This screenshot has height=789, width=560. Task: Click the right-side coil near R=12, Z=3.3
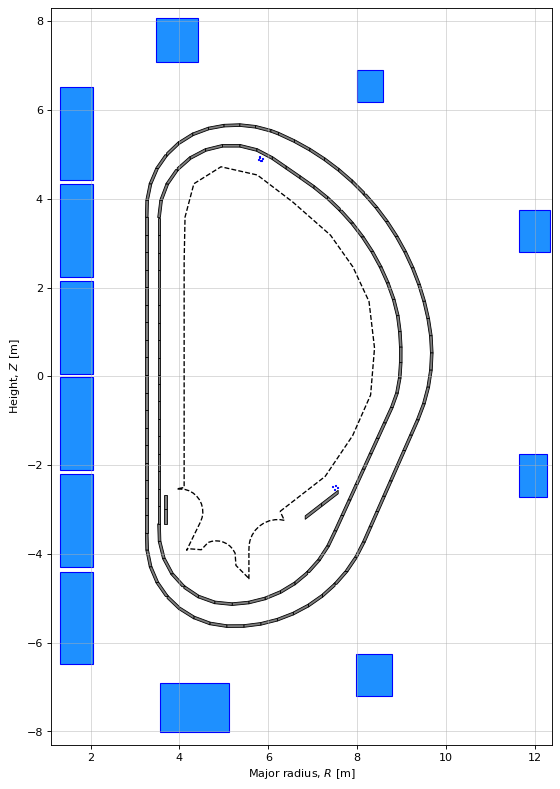[x=535, y=231]
